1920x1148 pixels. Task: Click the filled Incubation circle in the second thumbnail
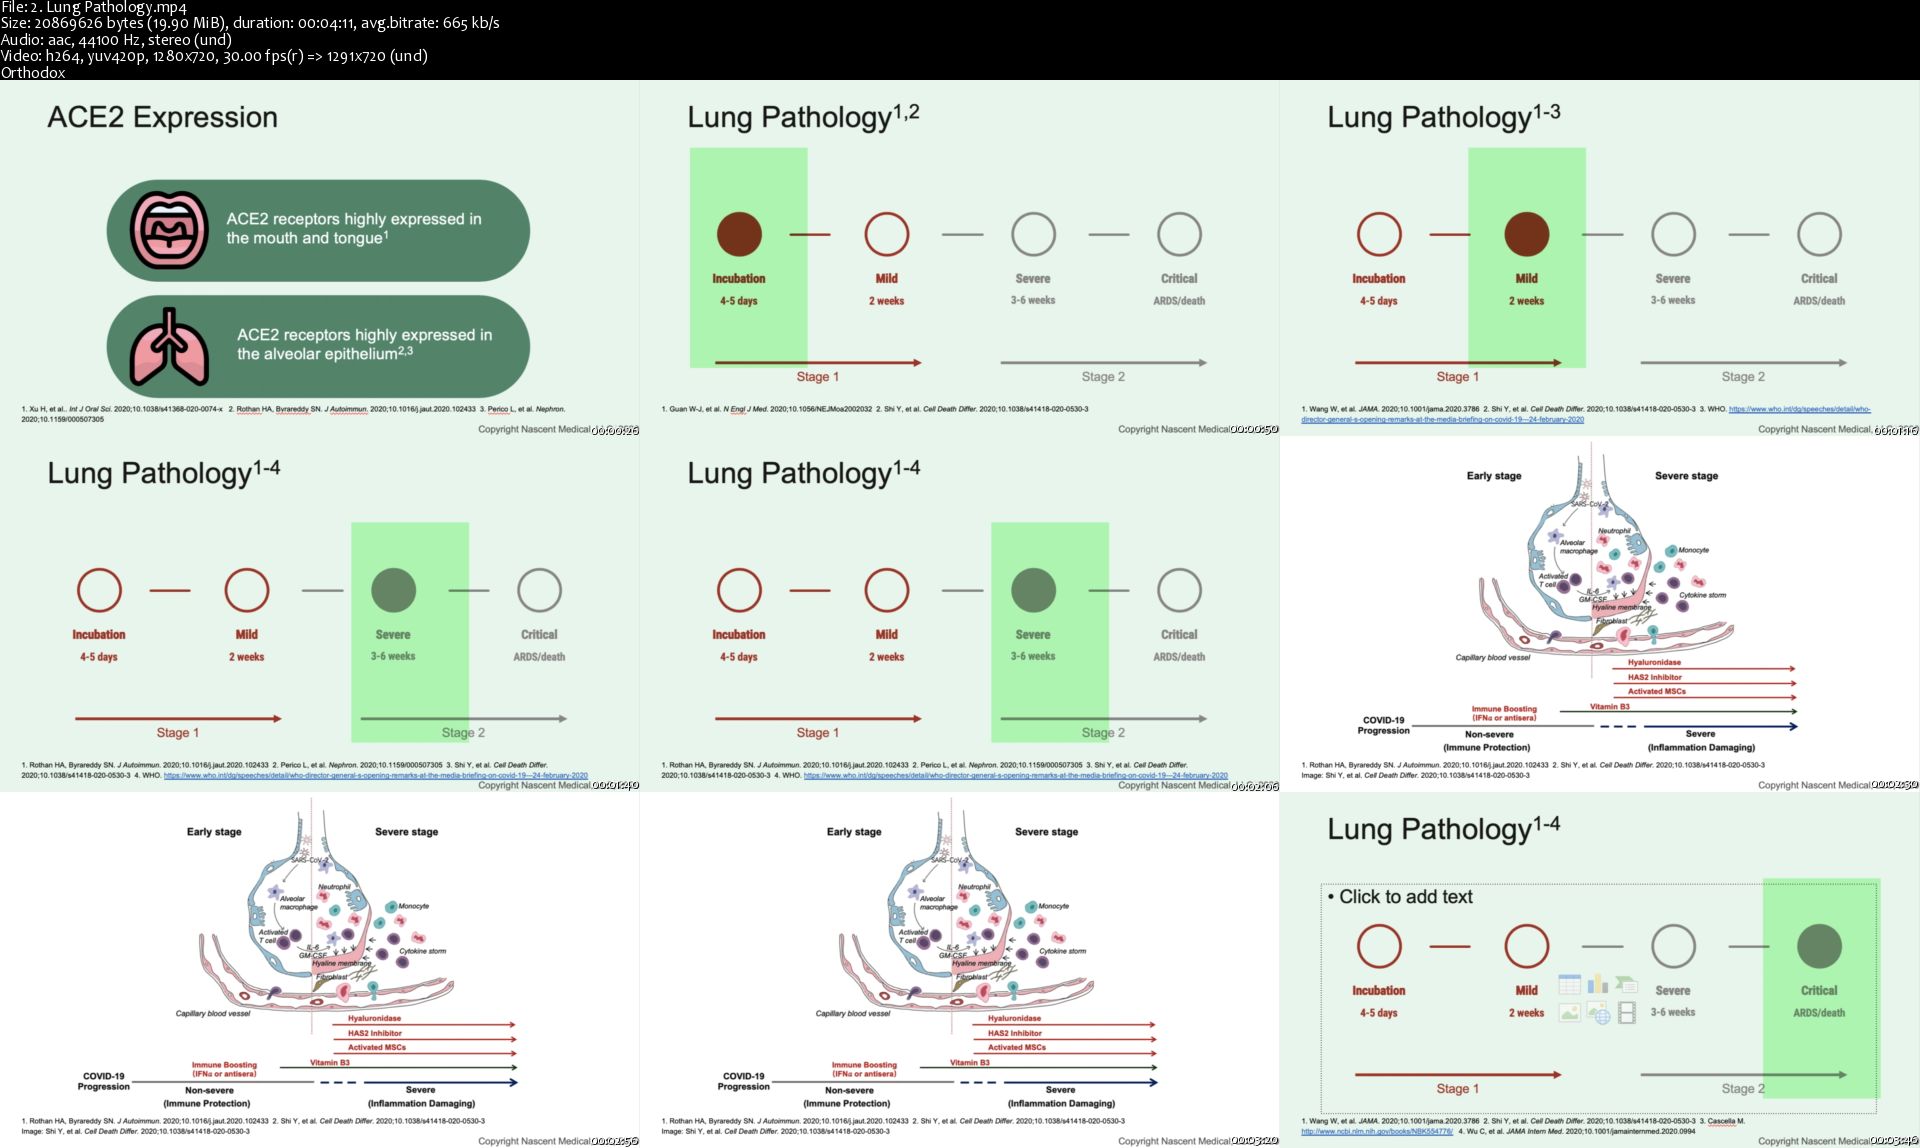click(x=739, y=234)
